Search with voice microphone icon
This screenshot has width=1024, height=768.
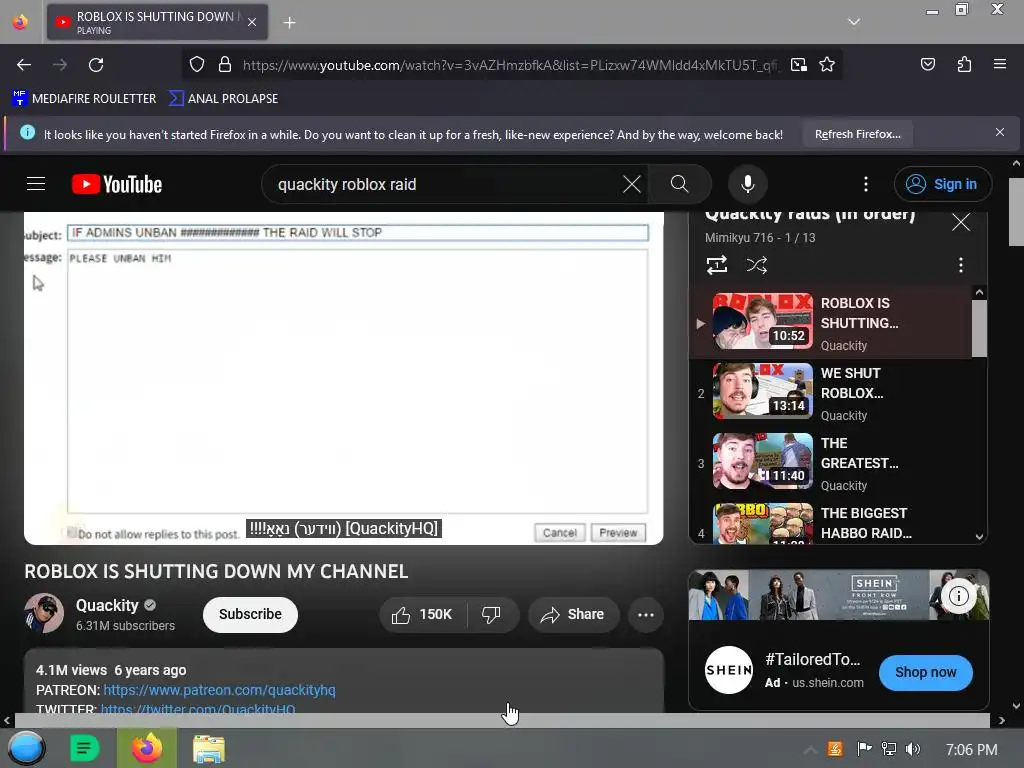coord(748,184)
